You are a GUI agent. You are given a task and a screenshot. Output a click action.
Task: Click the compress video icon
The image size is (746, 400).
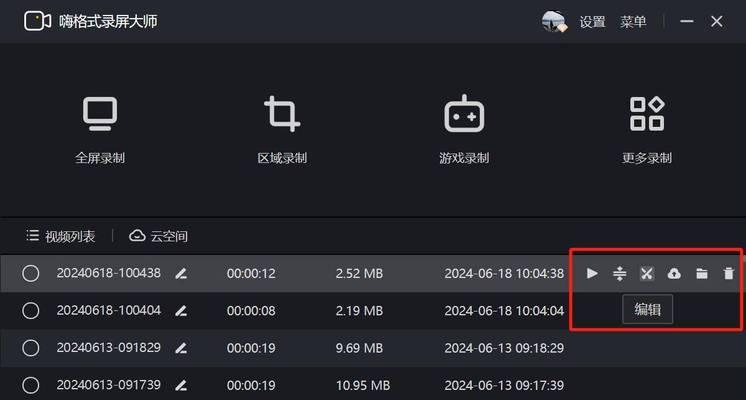coord(620,273)
